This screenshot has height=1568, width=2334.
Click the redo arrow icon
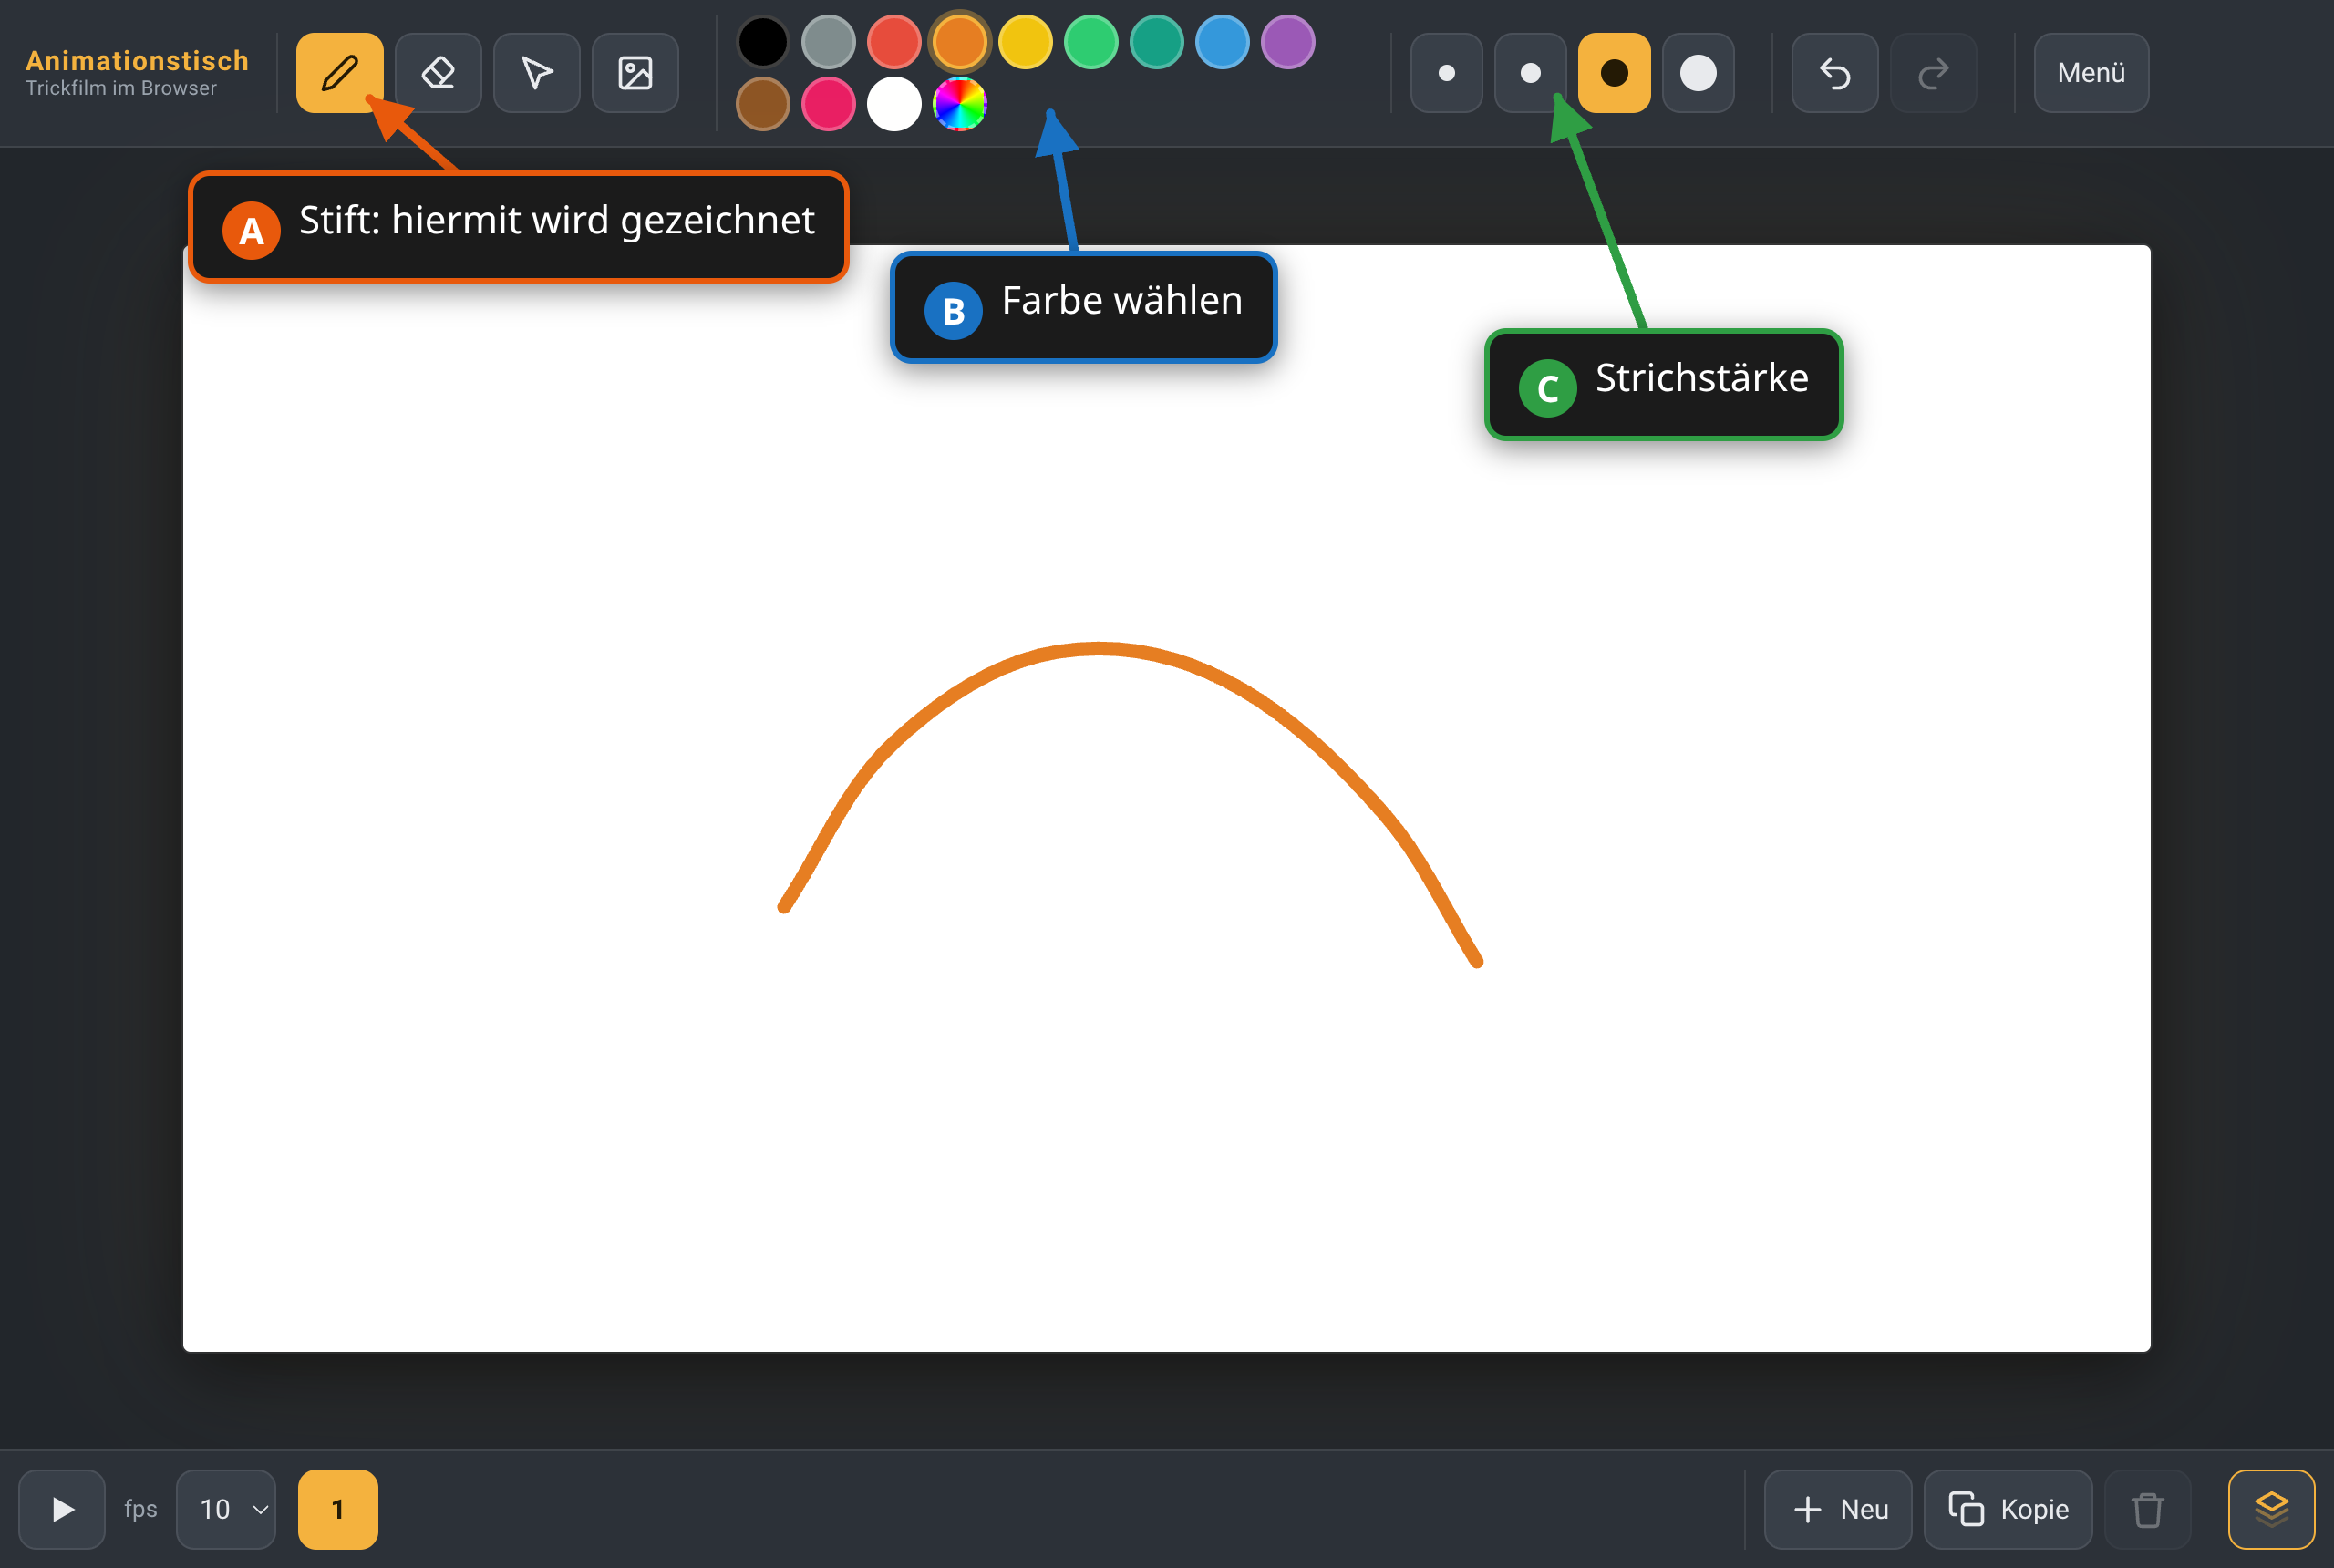point(1933,73)
